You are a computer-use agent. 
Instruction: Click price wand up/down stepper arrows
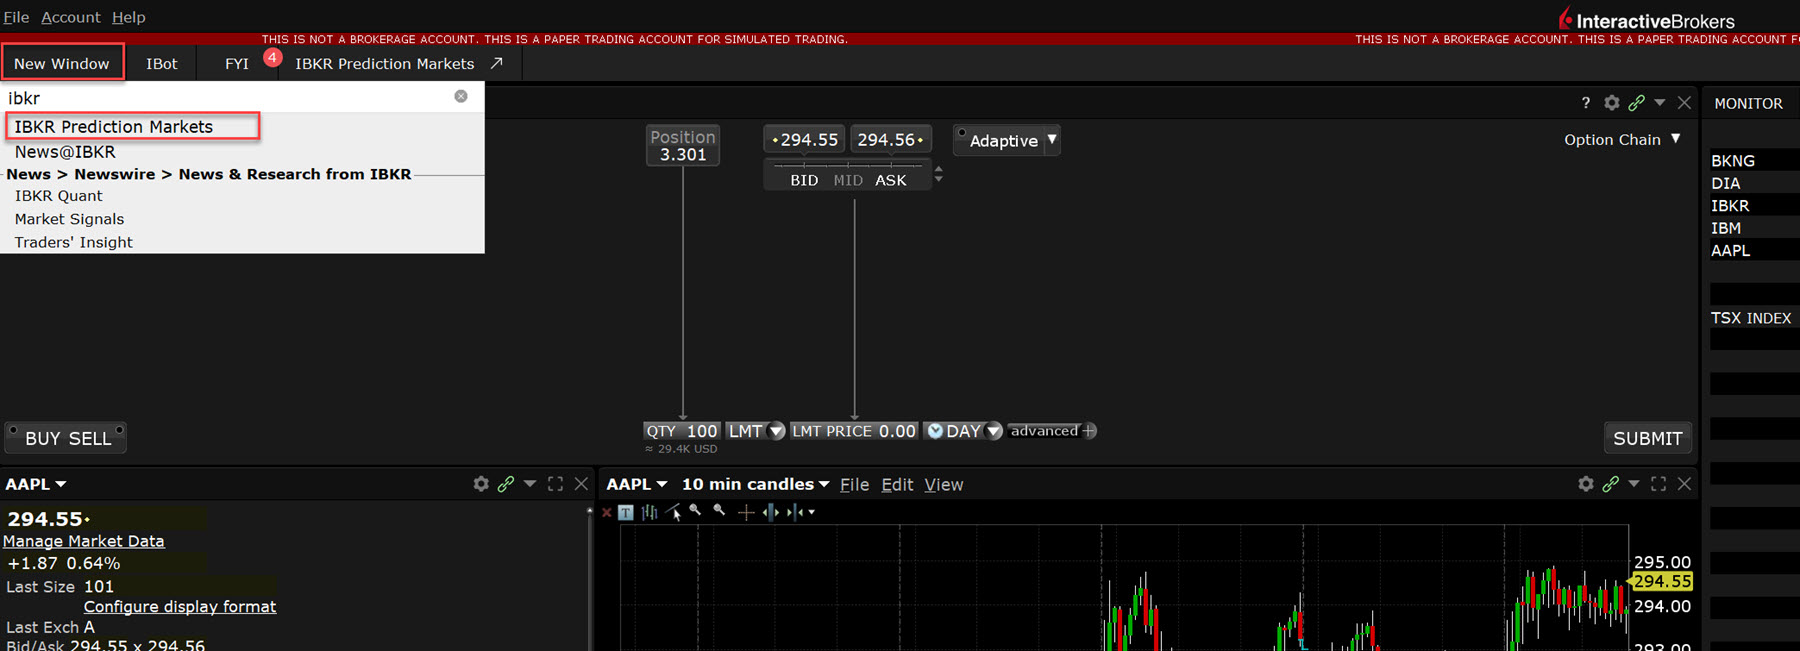pos(938,174)
